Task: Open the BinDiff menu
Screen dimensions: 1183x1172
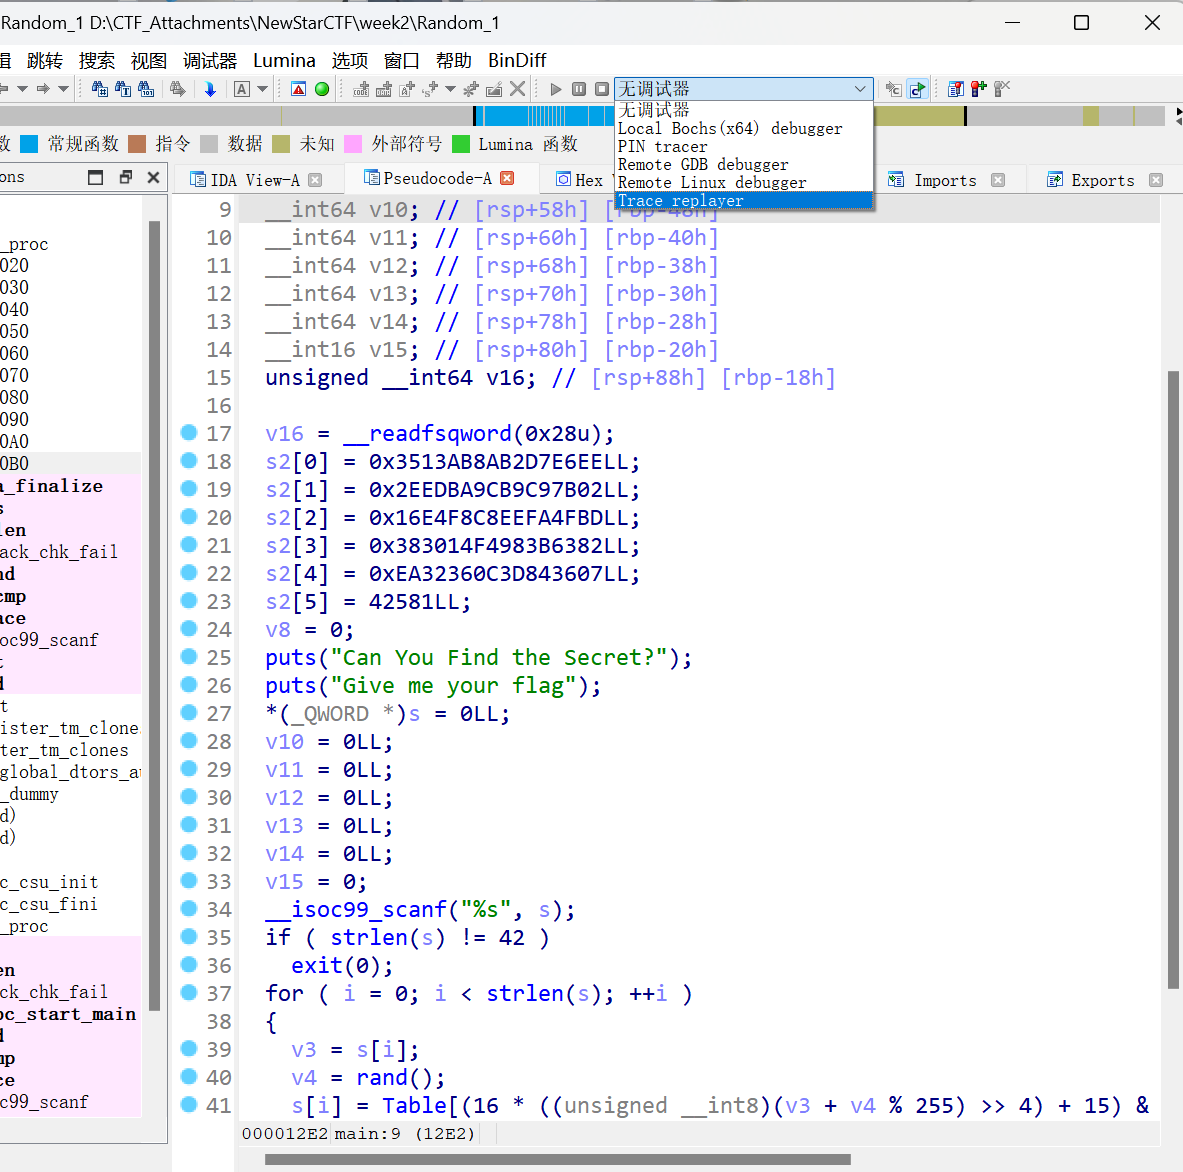Action: tap(516, 60)
